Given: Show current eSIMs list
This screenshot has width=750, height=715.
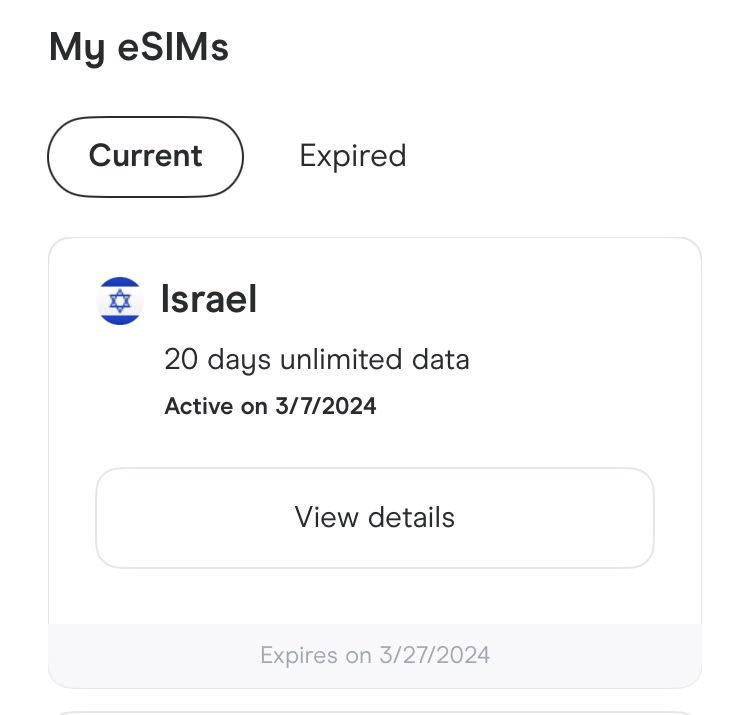Looking at the screenshot, I should coord(145,157).
